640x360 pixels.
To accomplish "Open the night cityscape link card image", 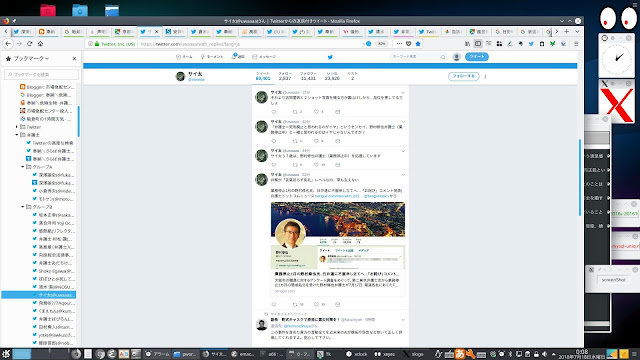I will click(x=338, y=236).
